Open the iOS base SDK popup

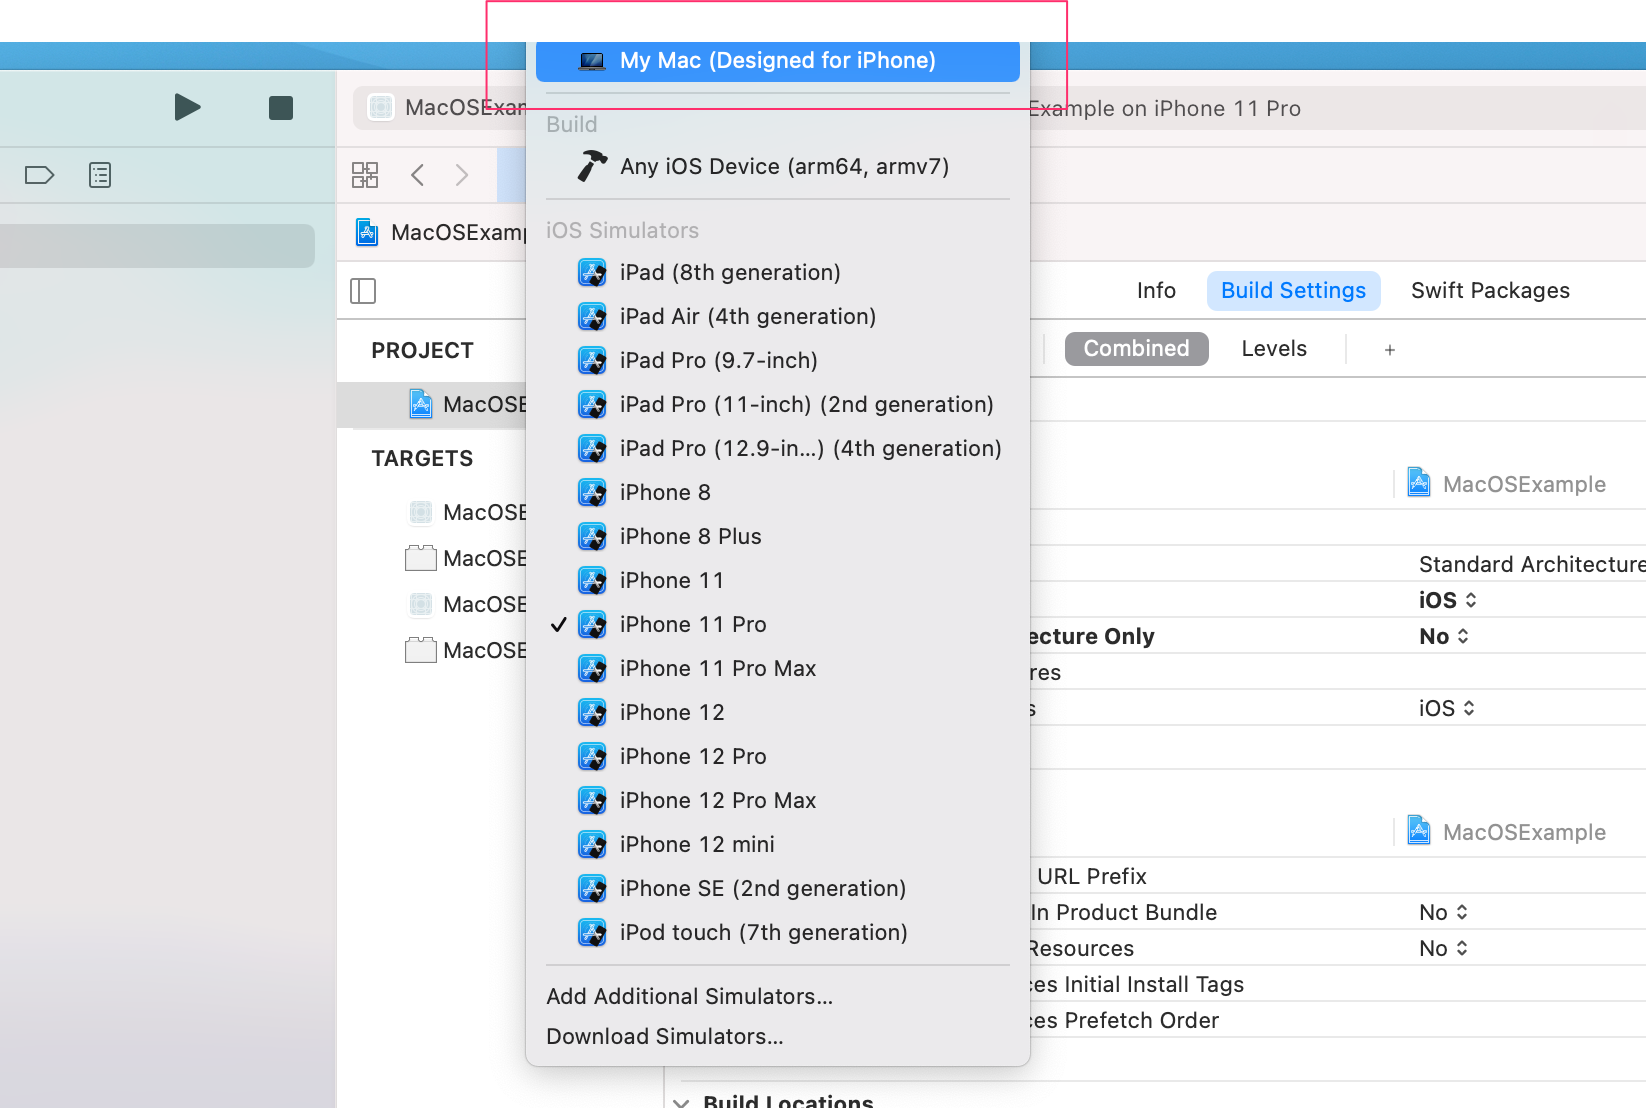(x=1447, y=600)
